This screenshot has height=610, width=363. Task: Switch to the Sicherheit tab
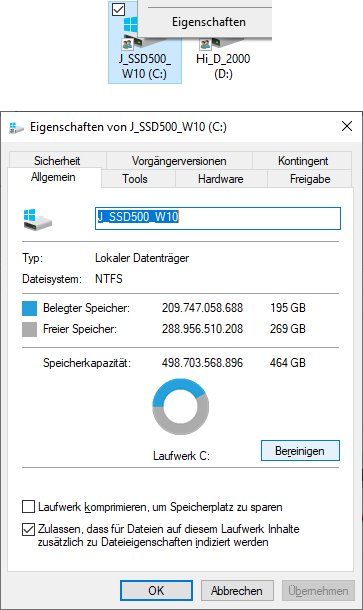pos(57,161)
